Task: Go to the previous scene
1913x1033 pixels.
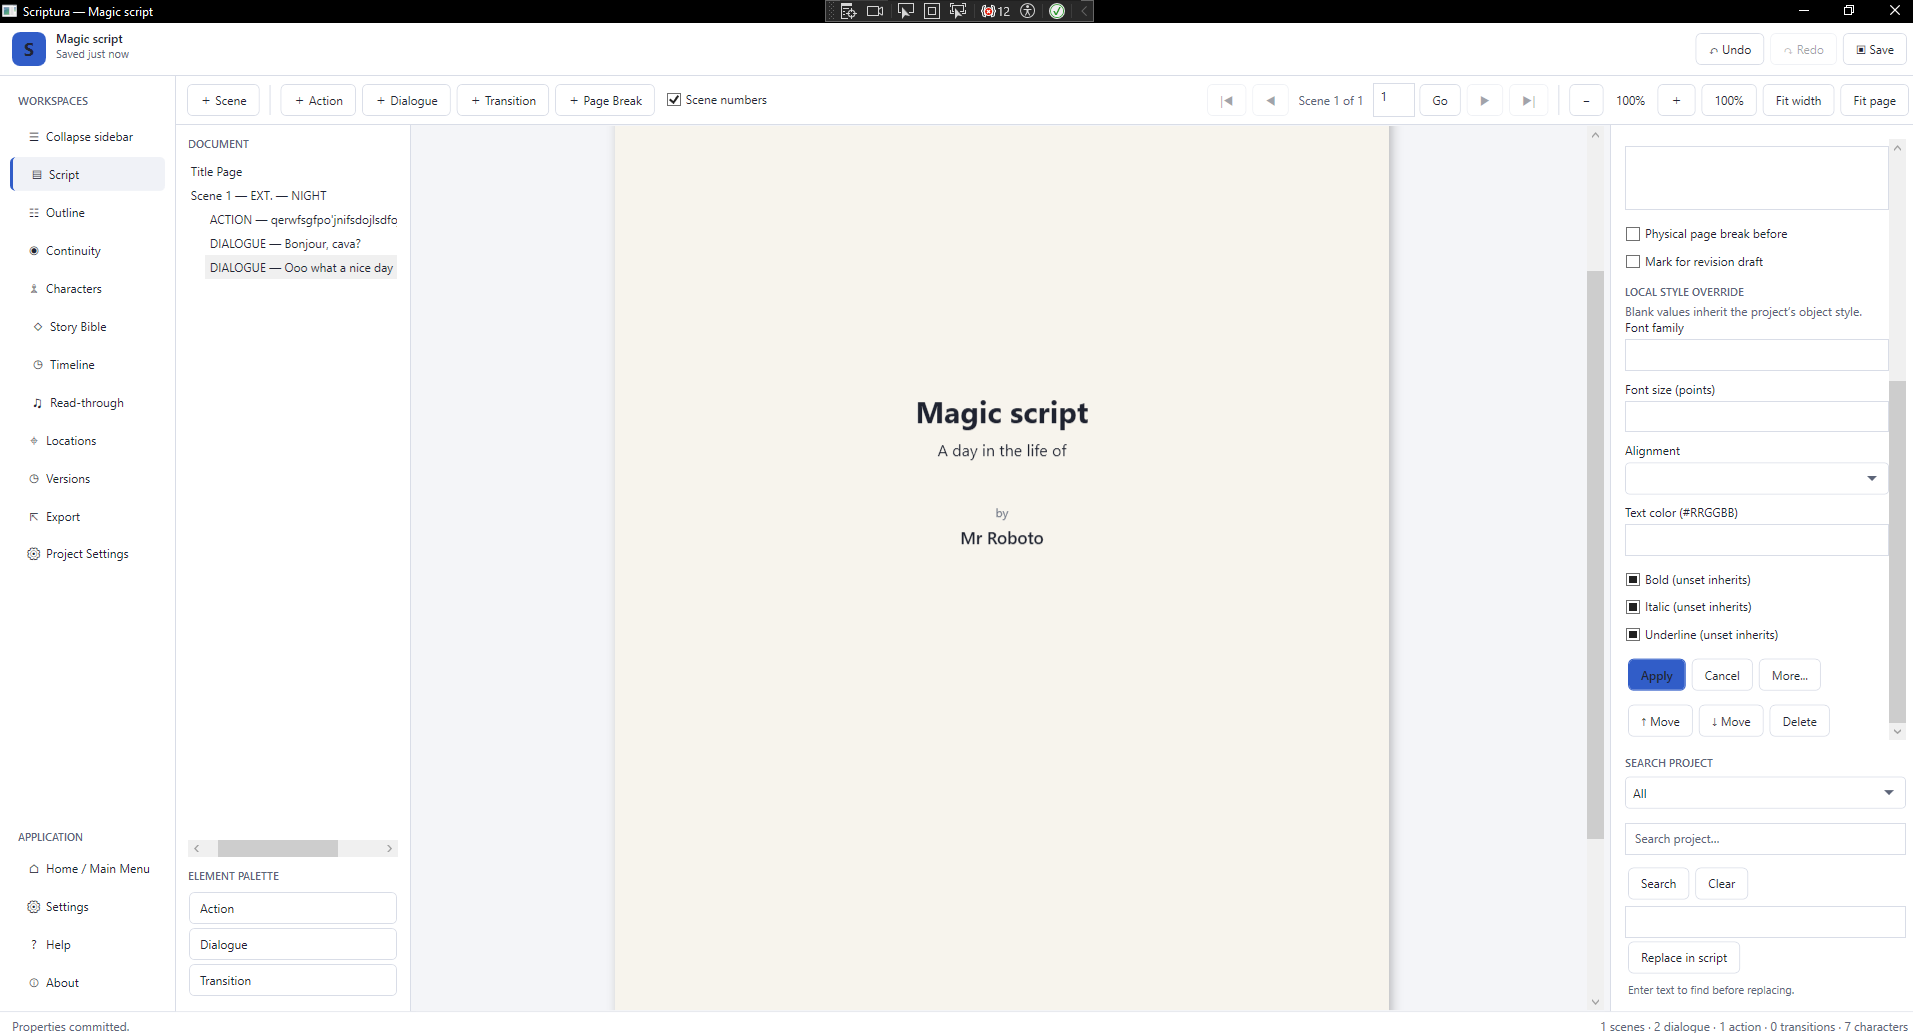Action: point(1270,101)
